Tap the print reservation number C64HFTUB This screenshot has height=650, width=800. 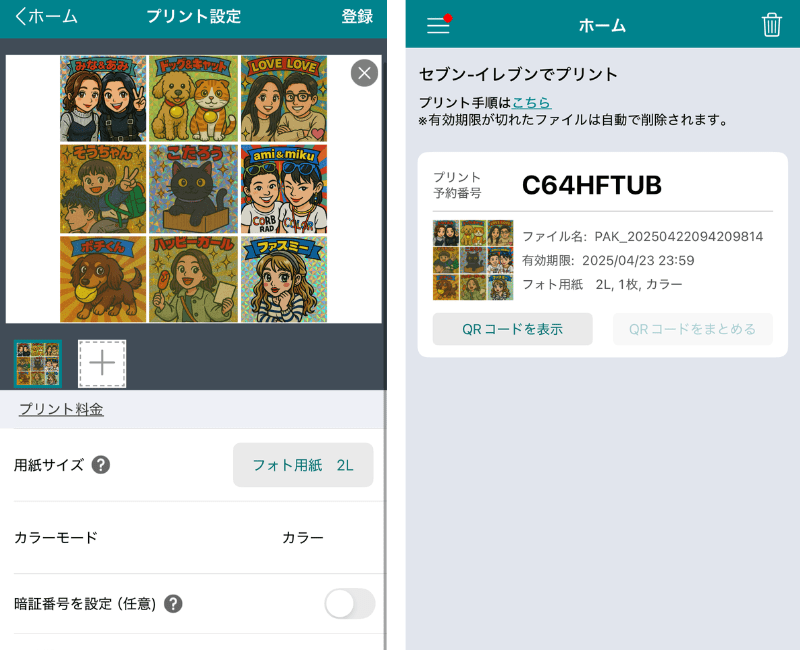point(592,185)
